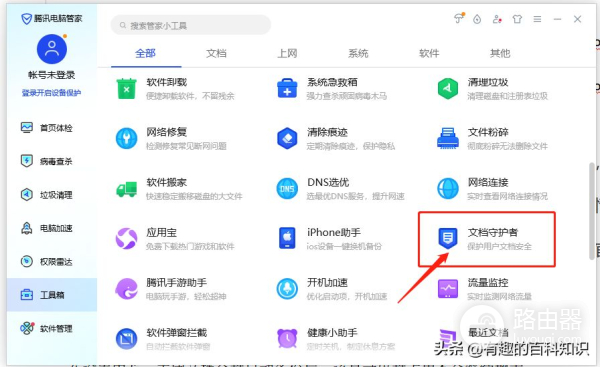Click the 软件搬家 title text

(x=166, y=182)
